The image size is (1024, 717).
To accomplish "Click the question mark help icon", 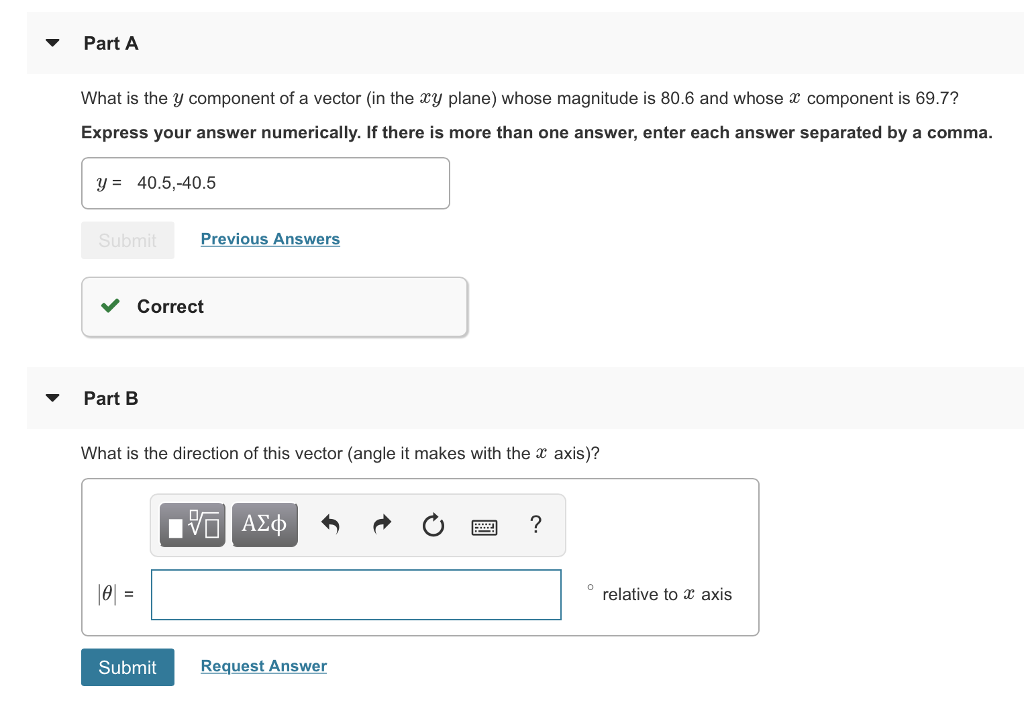I will tap(535, 524).
